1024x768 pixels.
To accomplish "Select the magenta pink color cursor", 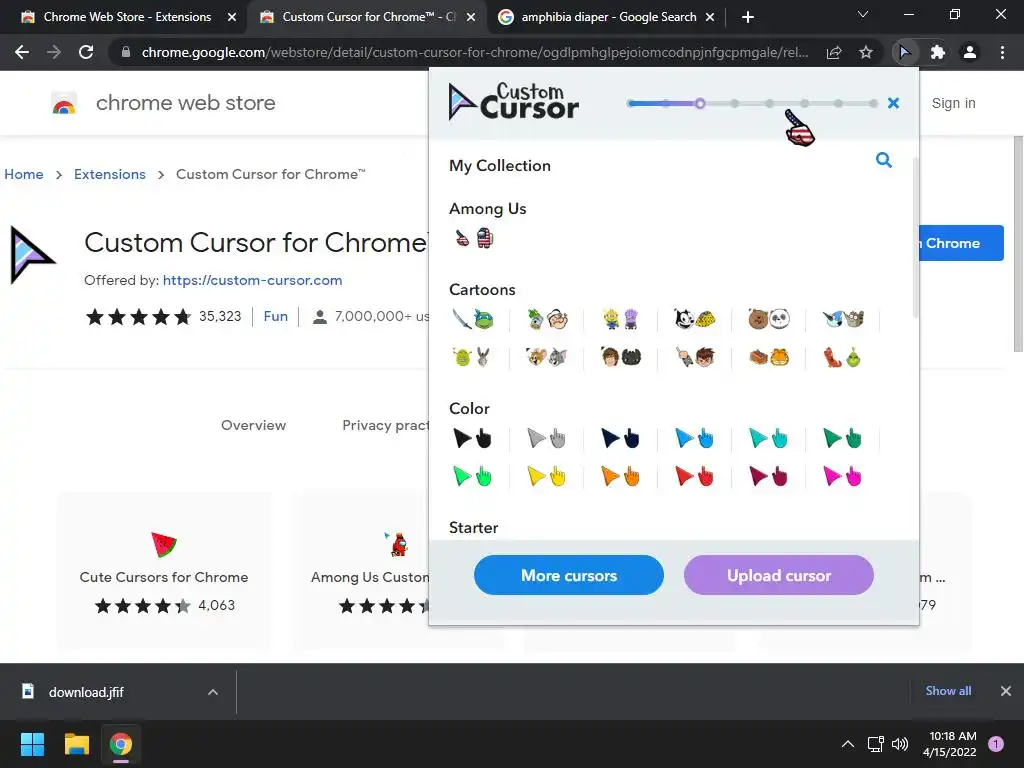I will [843, 476].
